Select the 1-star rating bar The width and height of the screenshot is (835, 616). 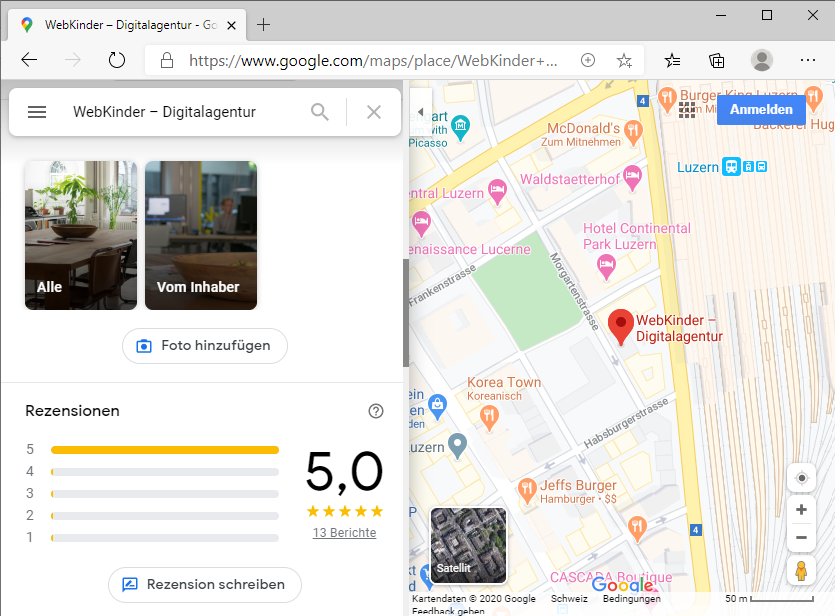click(165, 538)
